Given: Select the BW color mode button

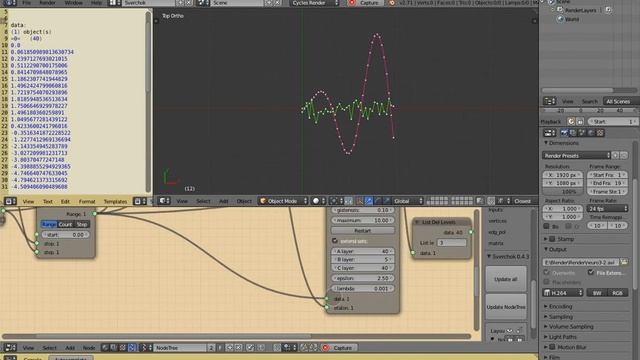Looking at the screenshot, I should click(x=597, y=293).
